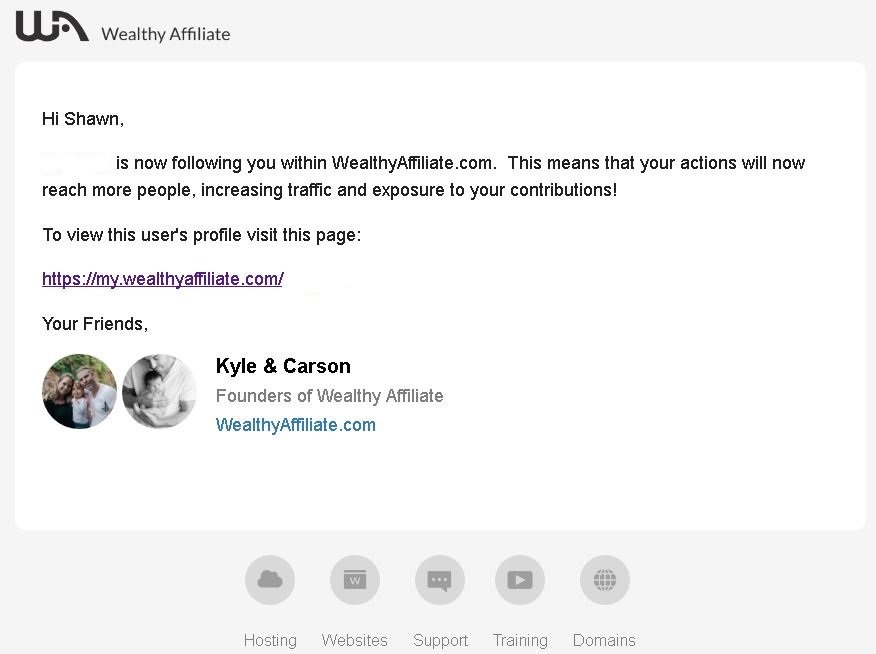Open the Websites footer label
This screenshot has width=876, height=654.
pyautogui.click(x=355, y=640)
